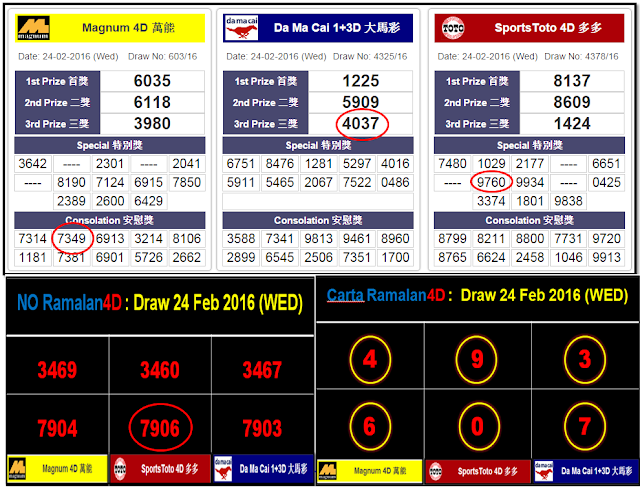The height and width of the screenshot is (487, 640).
Task: Click the circled digit 4 in Carta
Action: (370, 360)
